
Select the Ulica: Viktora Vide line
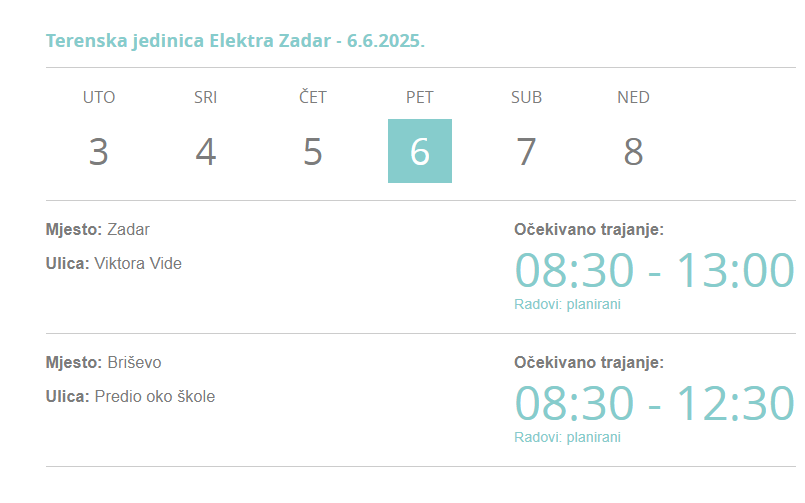pyautogui.click(x=113, y=263)
